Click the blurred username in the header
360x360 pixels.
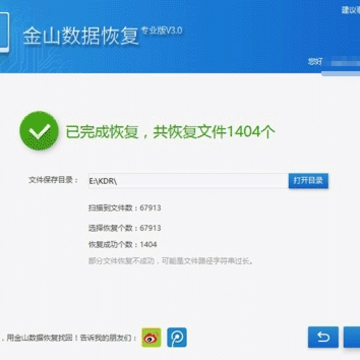(x=342, y=63)
